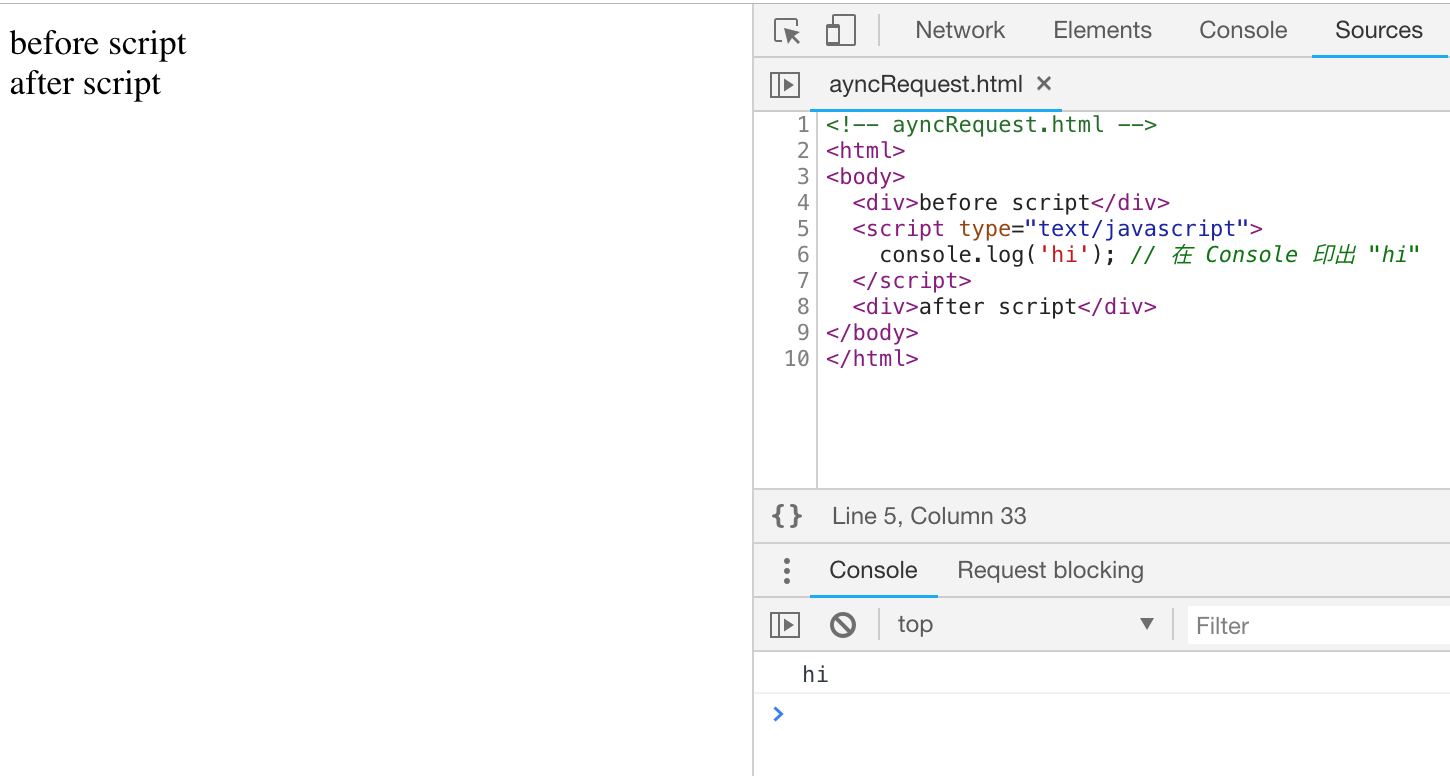The width and height of the screenshot is (1450, 776).
Task: Switch to the Network panel
Action: click(960, 30)
